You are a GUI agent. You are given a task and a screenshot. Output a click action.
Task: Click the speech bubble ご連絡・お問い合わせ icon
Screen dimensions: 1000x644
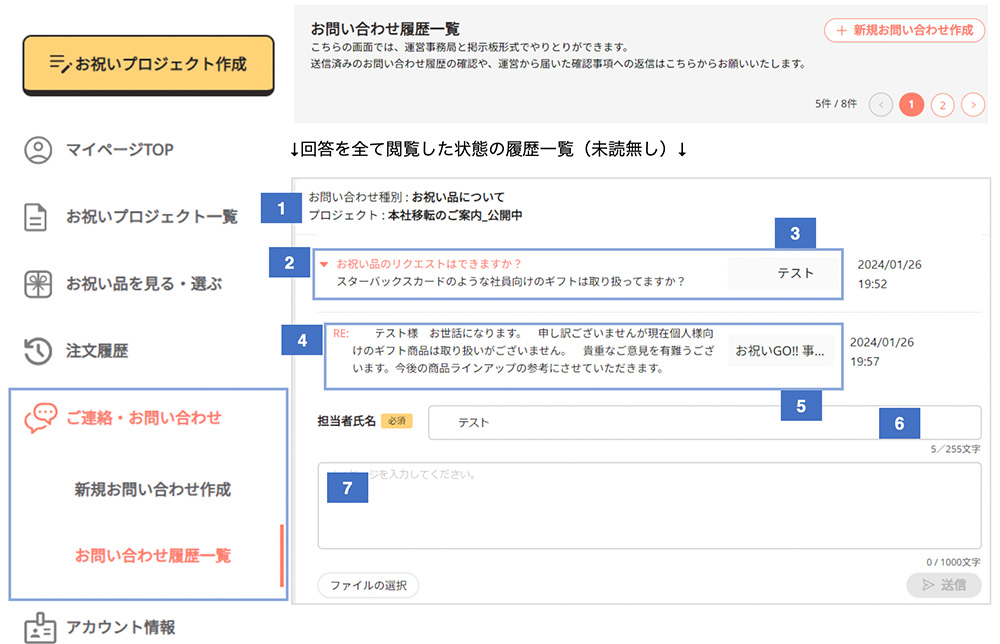(x=40, y=418)
